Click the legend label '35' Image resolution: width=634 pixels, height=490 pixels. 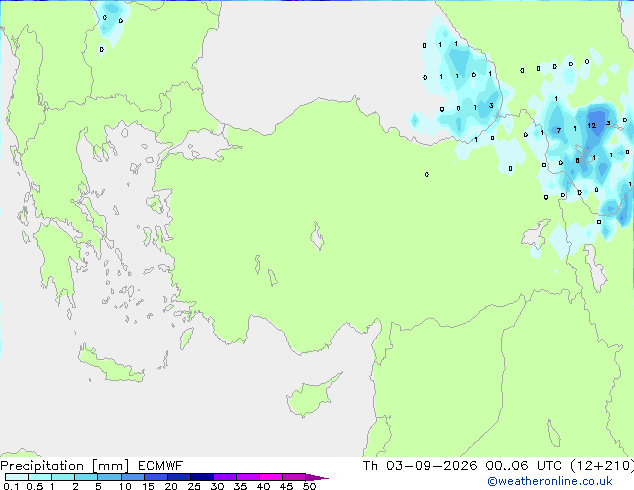coord(240,486)
